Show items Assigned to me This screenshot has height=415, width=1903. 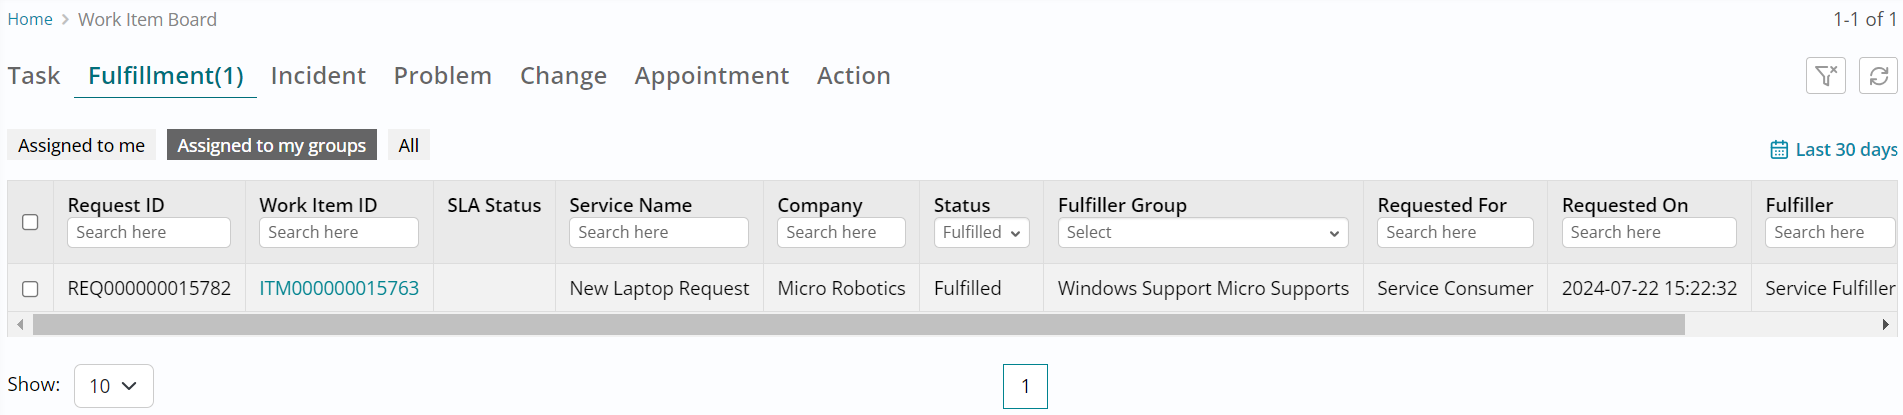(81, 145)
